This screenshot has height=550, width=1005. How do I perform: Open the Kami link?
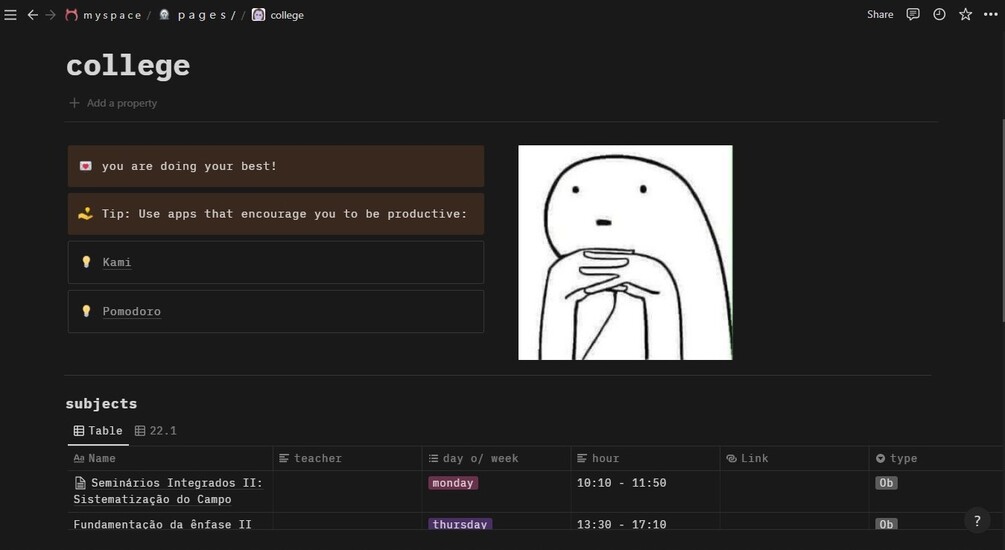(x=117, y=262)
